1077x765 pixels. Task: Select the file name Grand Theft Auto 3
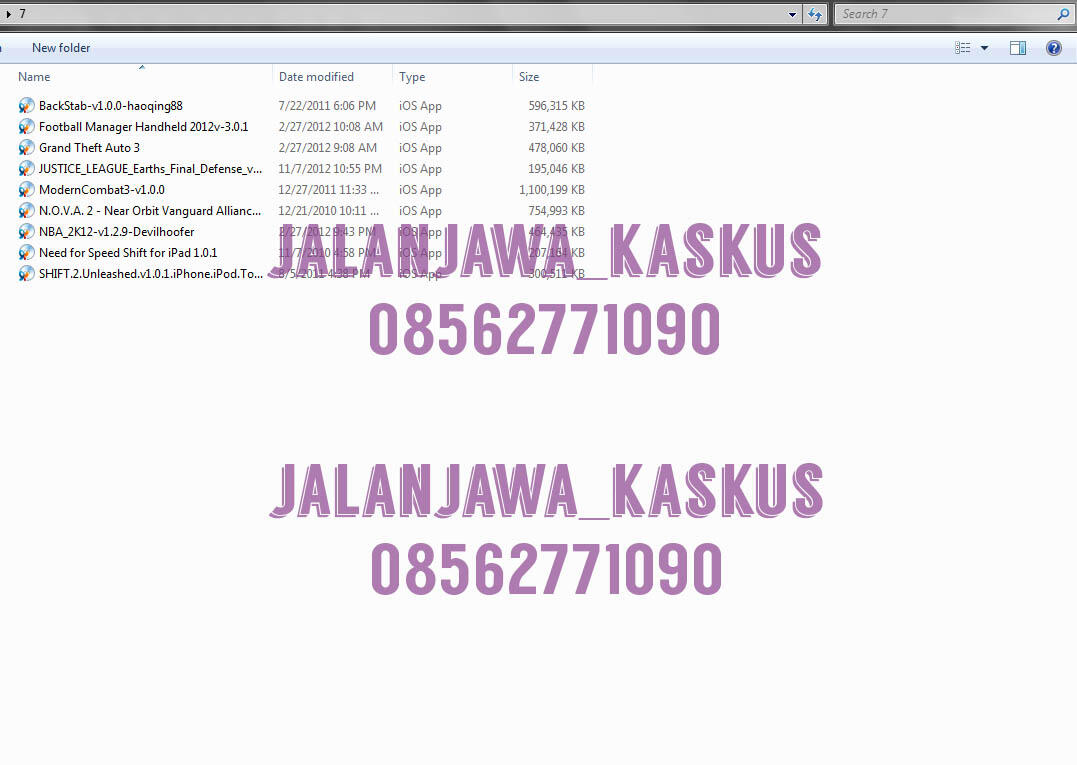pos(89,148)
